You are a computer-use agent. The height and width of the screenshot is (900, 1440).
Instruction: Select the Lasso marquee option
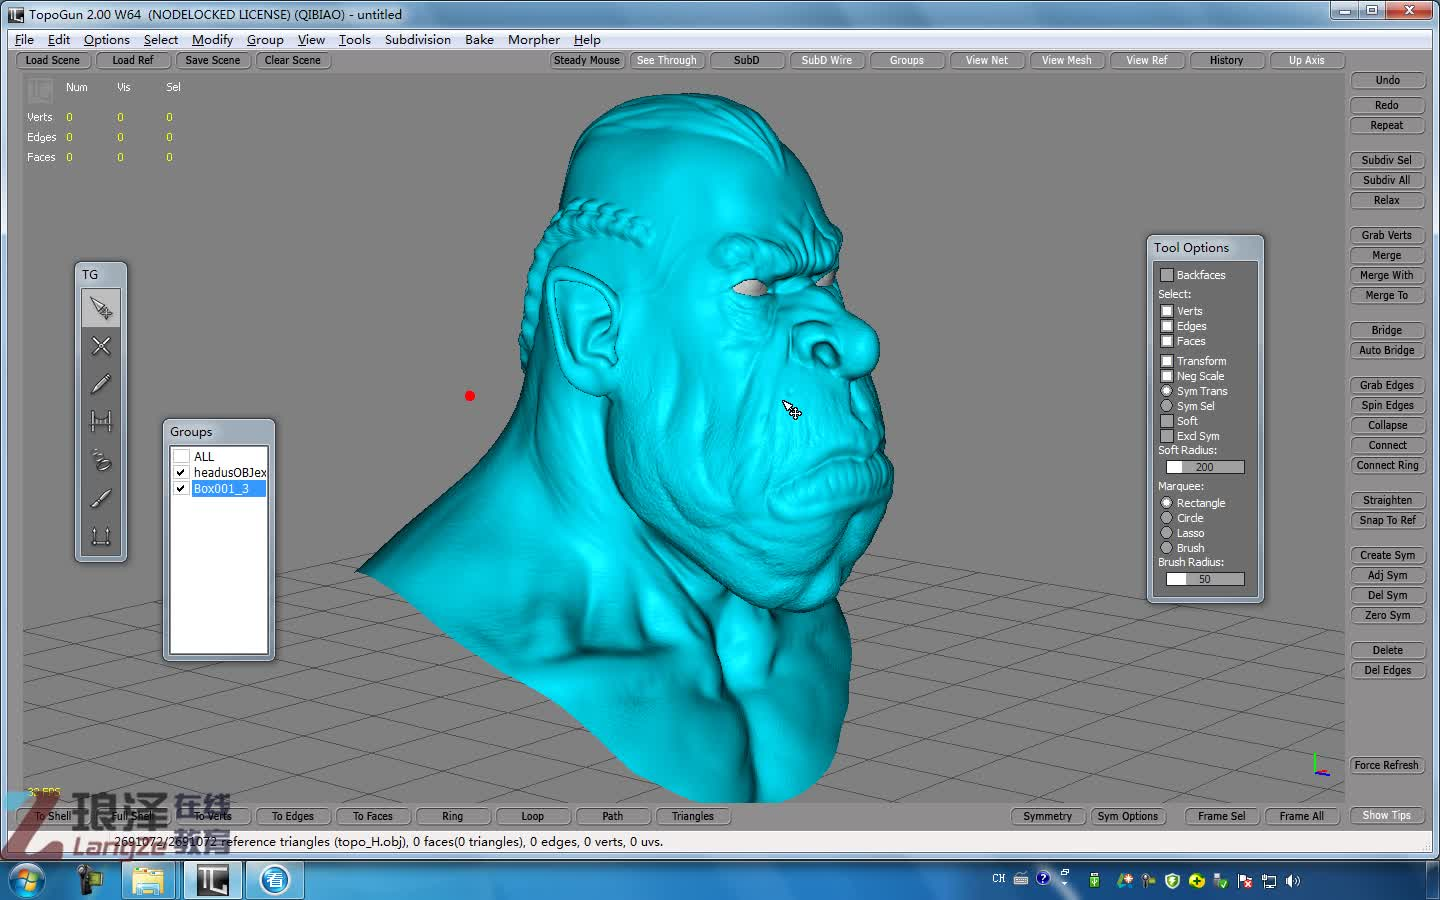coord(1166,533)
